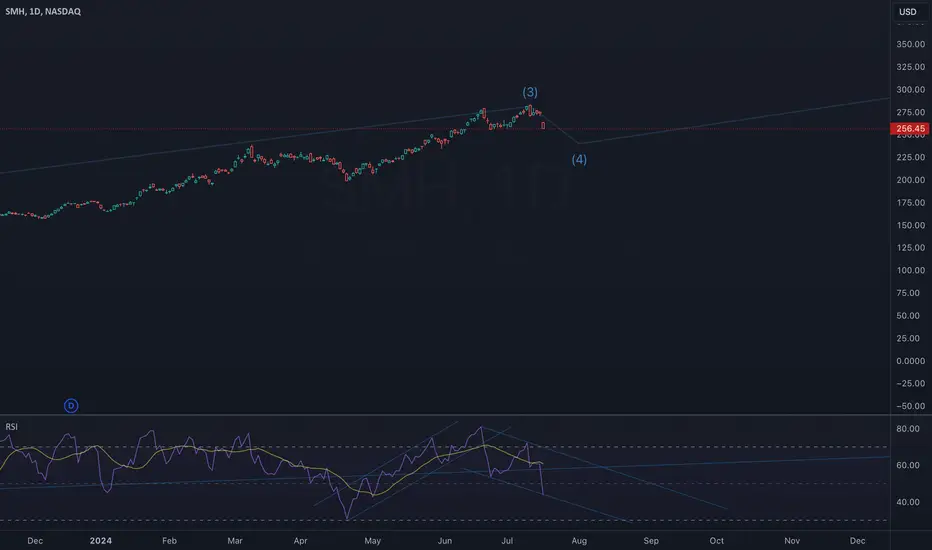Click the 275.00 price axis value
The image size is (932, 550).
pyautogui.click(x=911, y=112)
